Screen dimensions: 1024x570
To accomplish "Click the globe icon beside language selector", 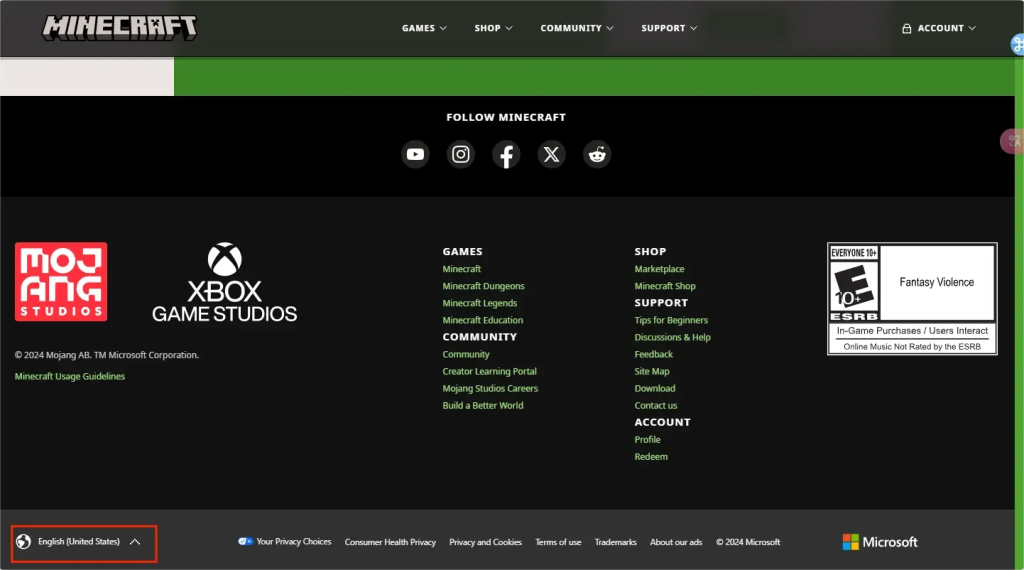I will [24, 542].
